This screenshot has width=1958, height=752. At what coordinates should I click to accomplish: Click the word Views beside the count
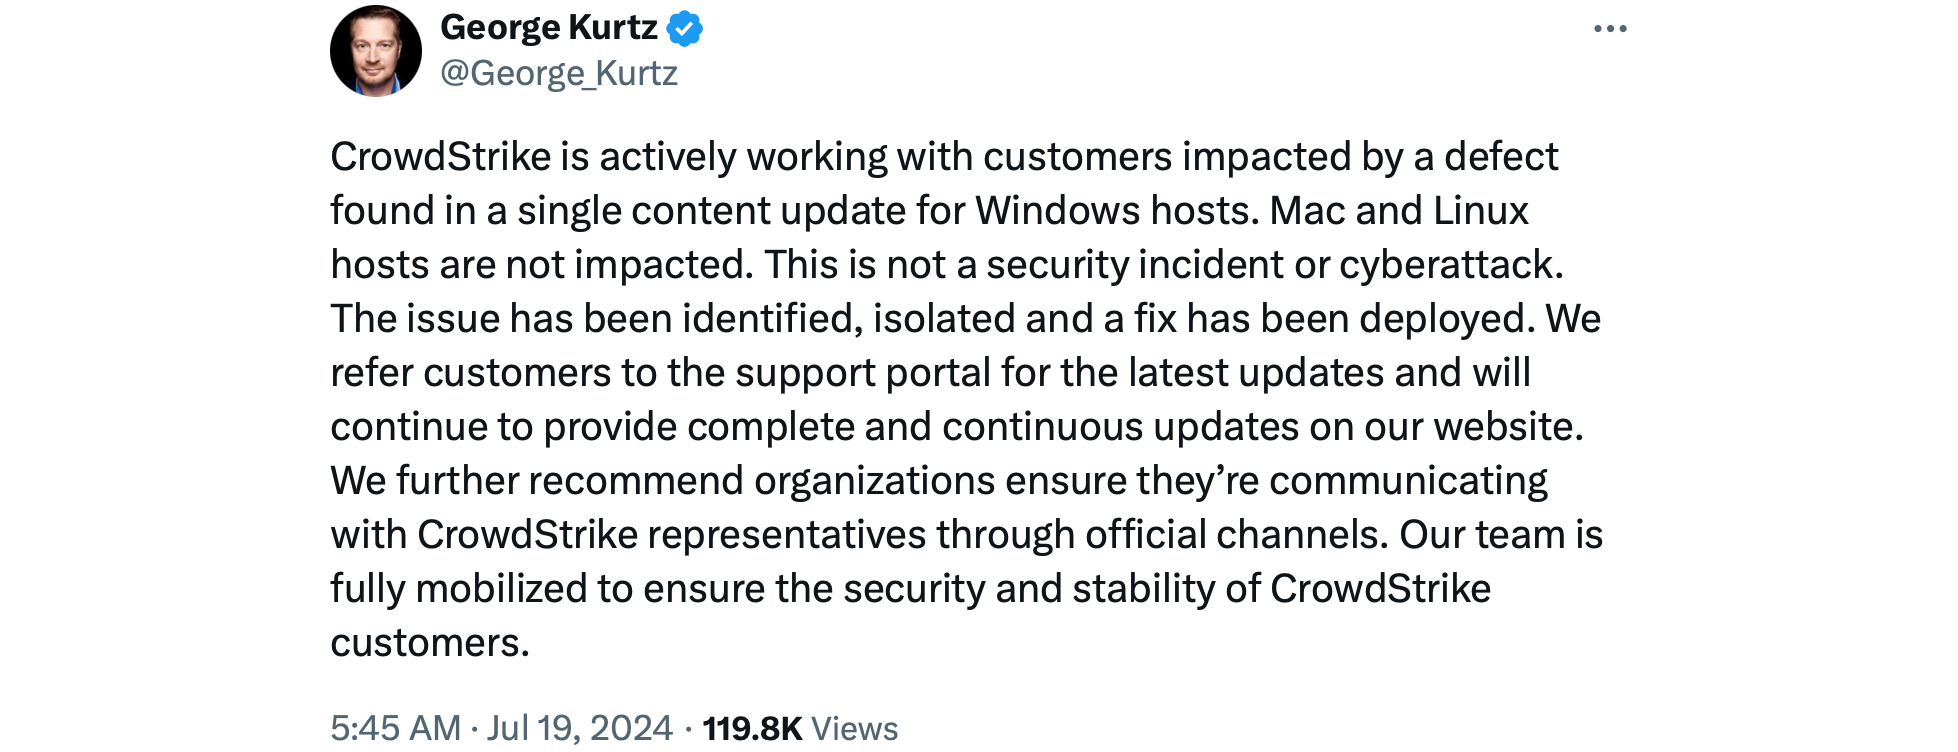855,728
